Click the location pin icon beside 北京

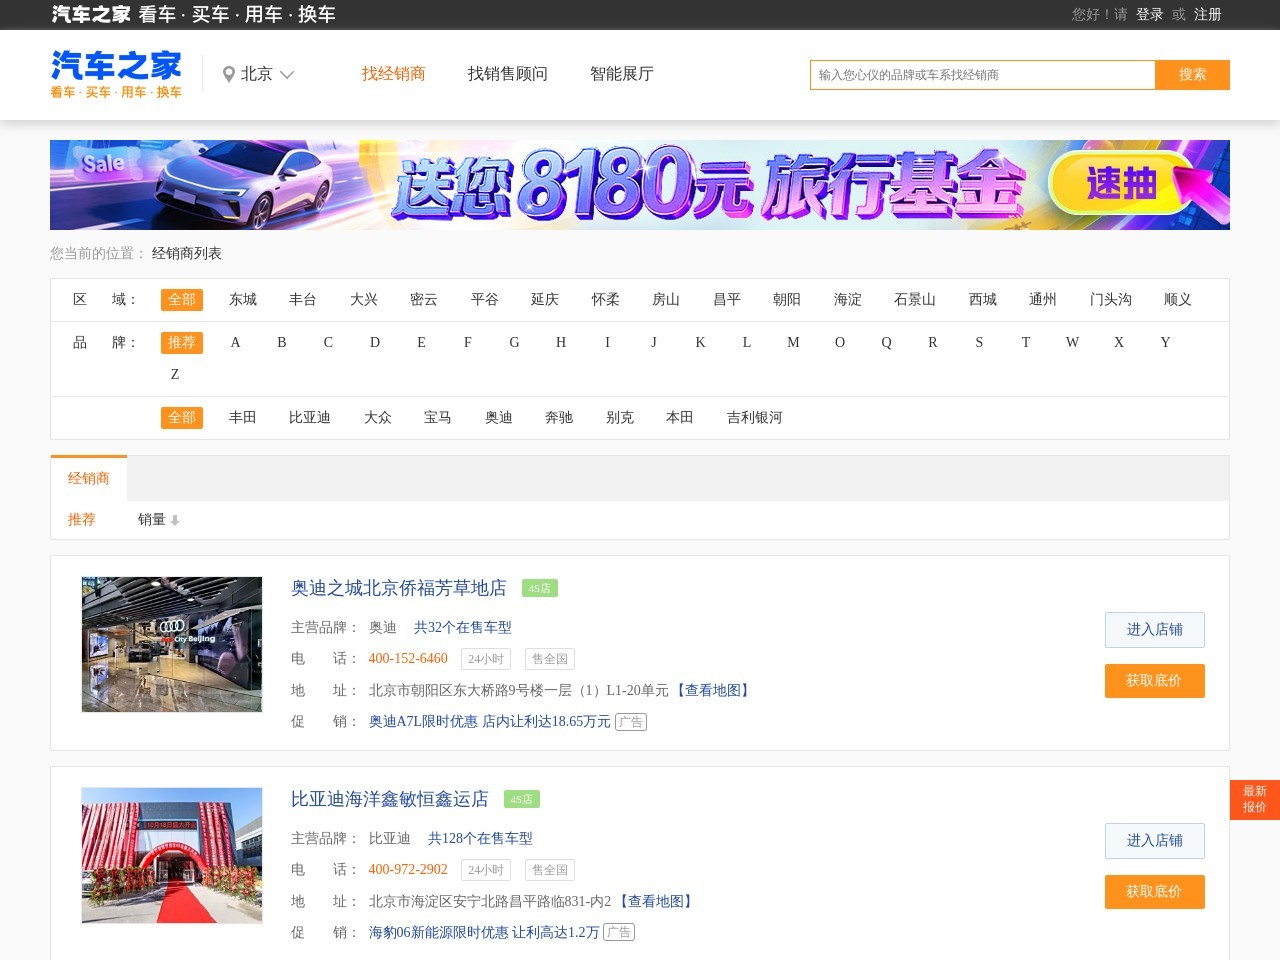click(229, 73)
